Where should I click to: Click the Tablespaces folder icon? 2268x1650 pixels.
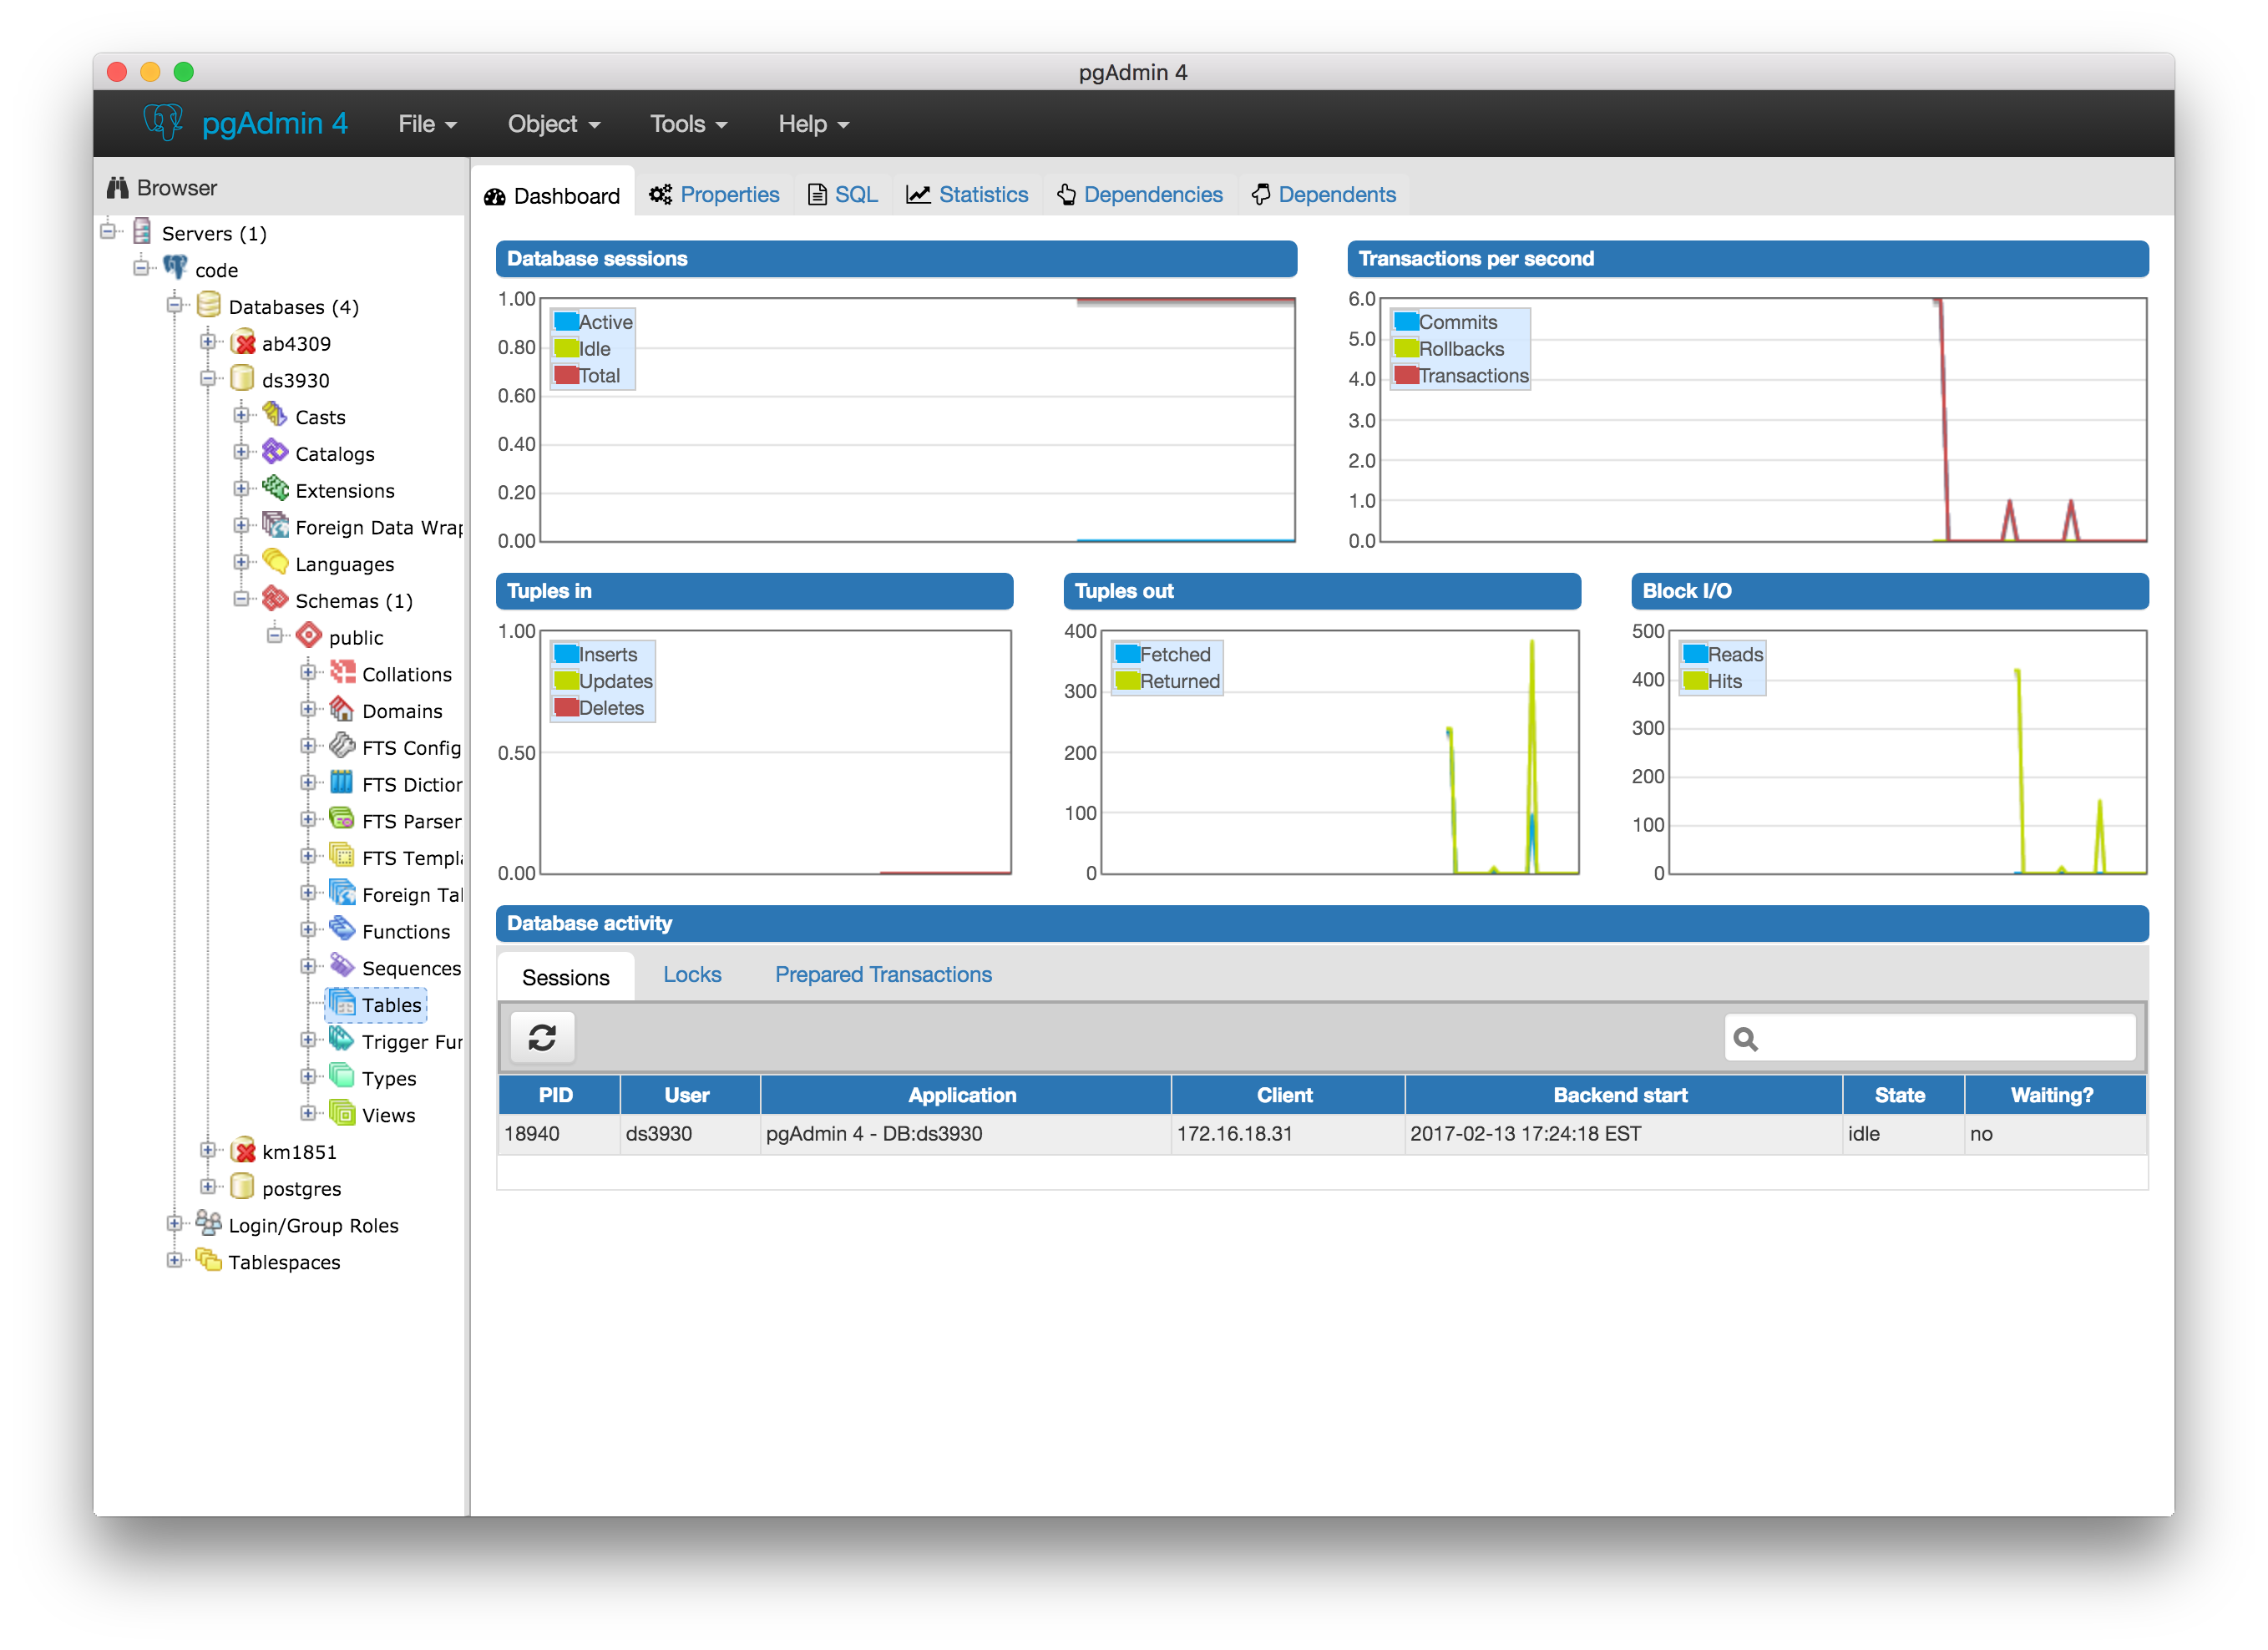pos(209,1260)
